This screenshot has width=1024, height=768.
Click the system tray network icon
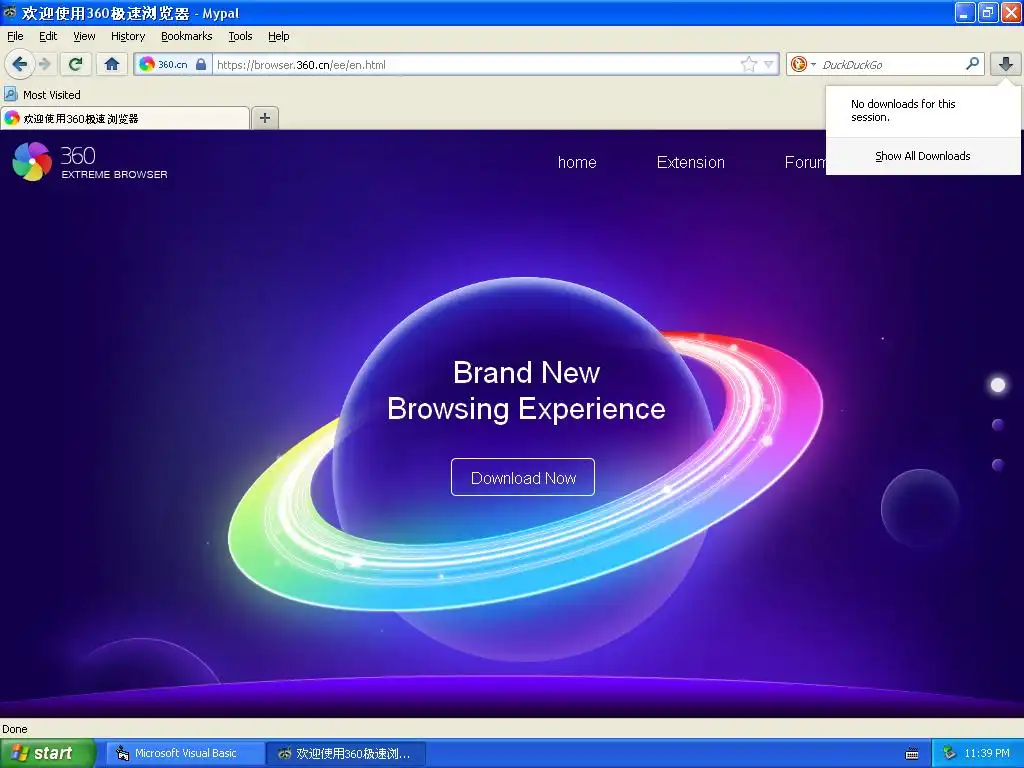949,753
